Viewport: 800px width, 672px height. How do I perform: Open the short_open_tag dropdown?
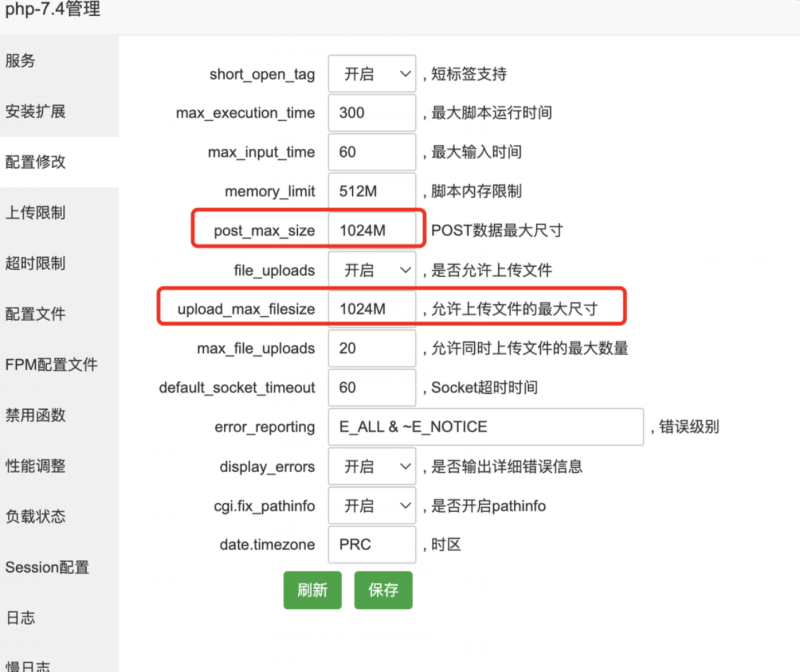tap(371, 74)
